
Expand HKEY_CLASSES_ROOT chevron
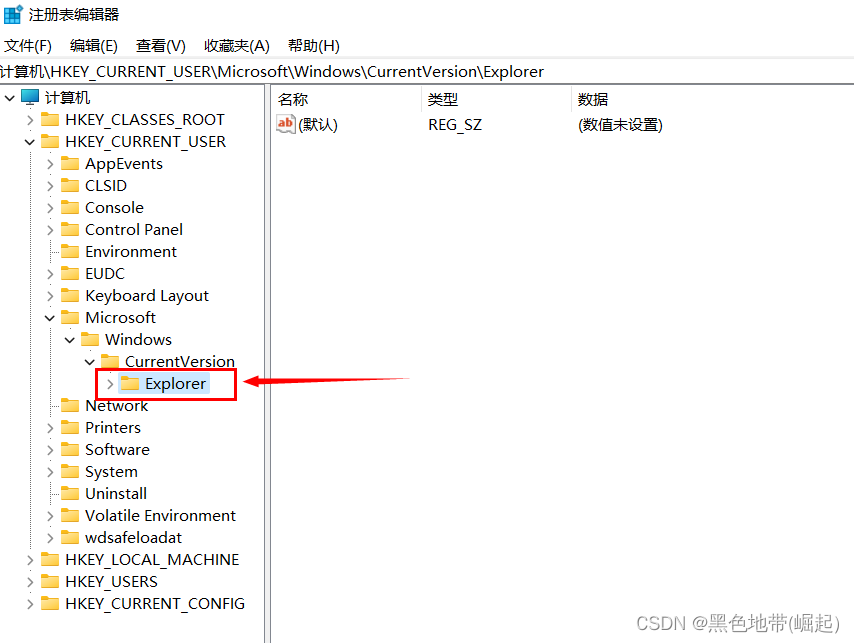30,120
